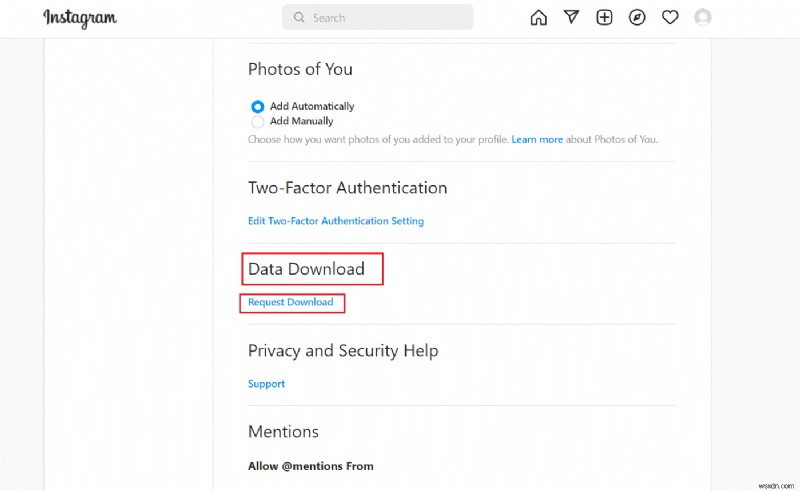This screenshot has width=800, height=491.
Task: Click the Instagram logo
Action: point(80,18)
